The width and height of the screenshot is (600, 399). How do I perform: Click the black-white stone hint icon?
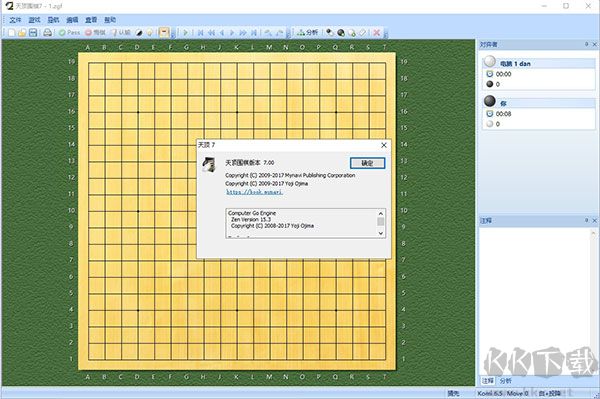point(139,33)
